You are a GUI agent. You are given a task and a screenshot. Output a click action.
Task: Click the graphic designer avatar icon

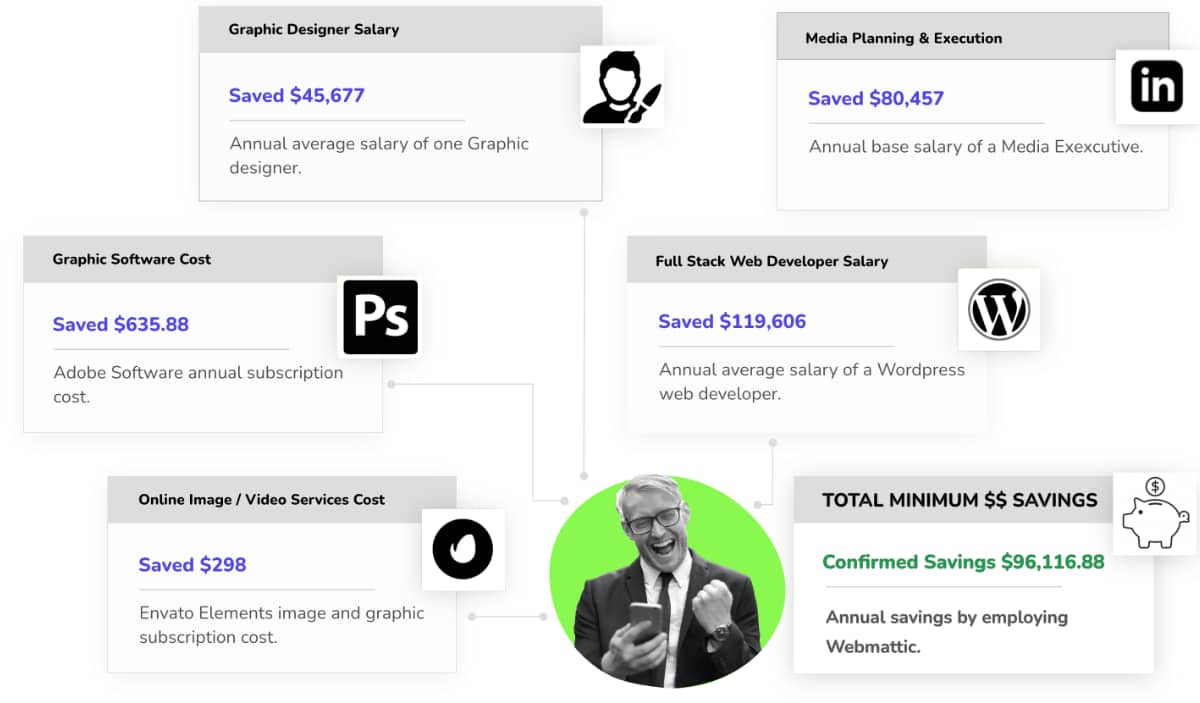[622, 87]
